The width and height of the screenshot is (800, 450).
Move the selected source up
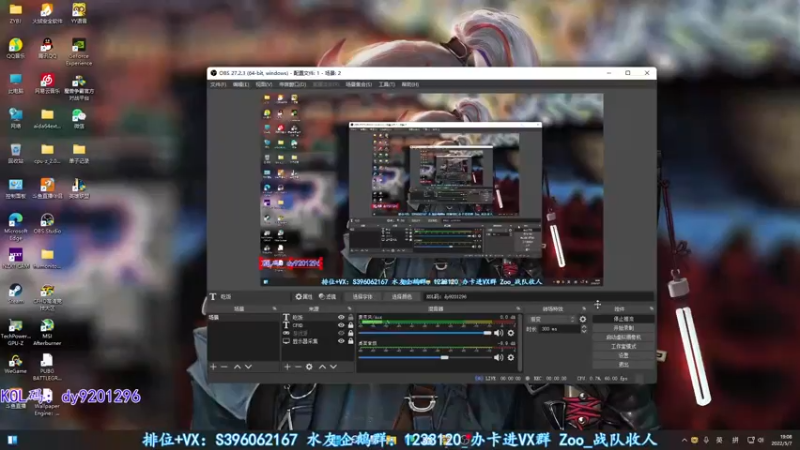[322, 366]
